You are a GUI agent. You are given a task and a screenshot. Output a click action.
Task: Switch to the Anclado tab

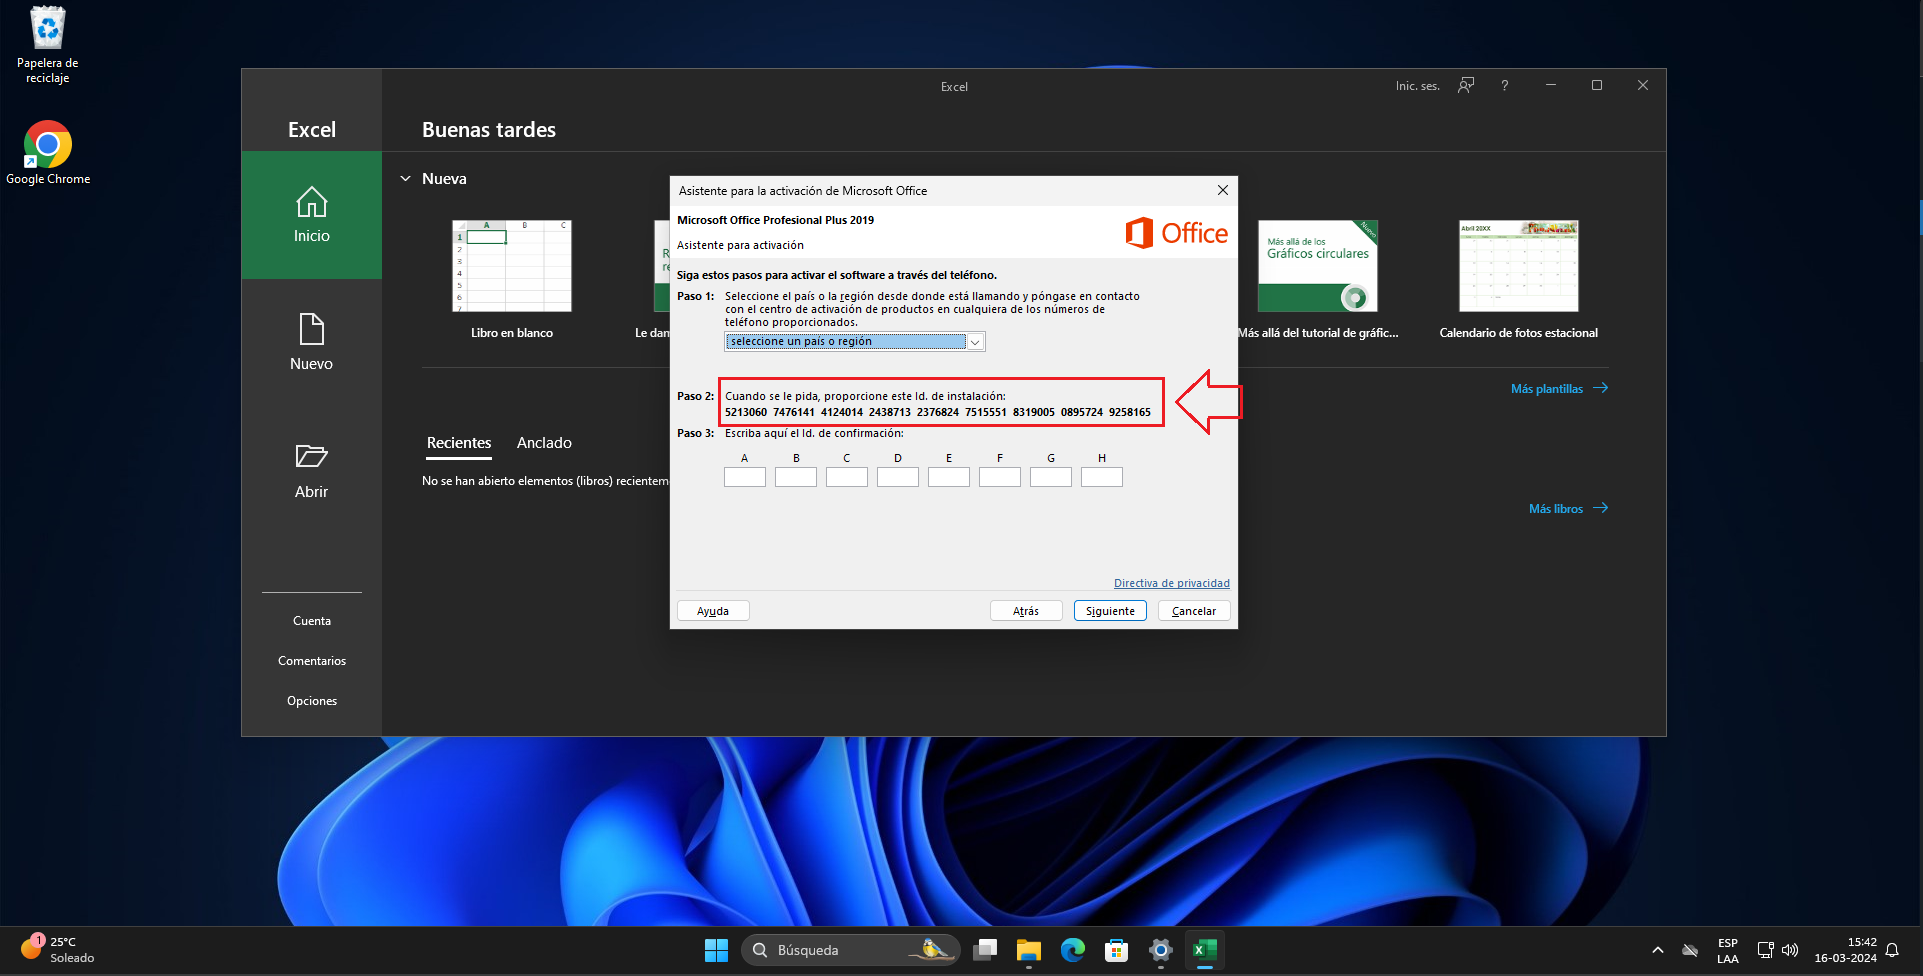(x=544, y=442)
